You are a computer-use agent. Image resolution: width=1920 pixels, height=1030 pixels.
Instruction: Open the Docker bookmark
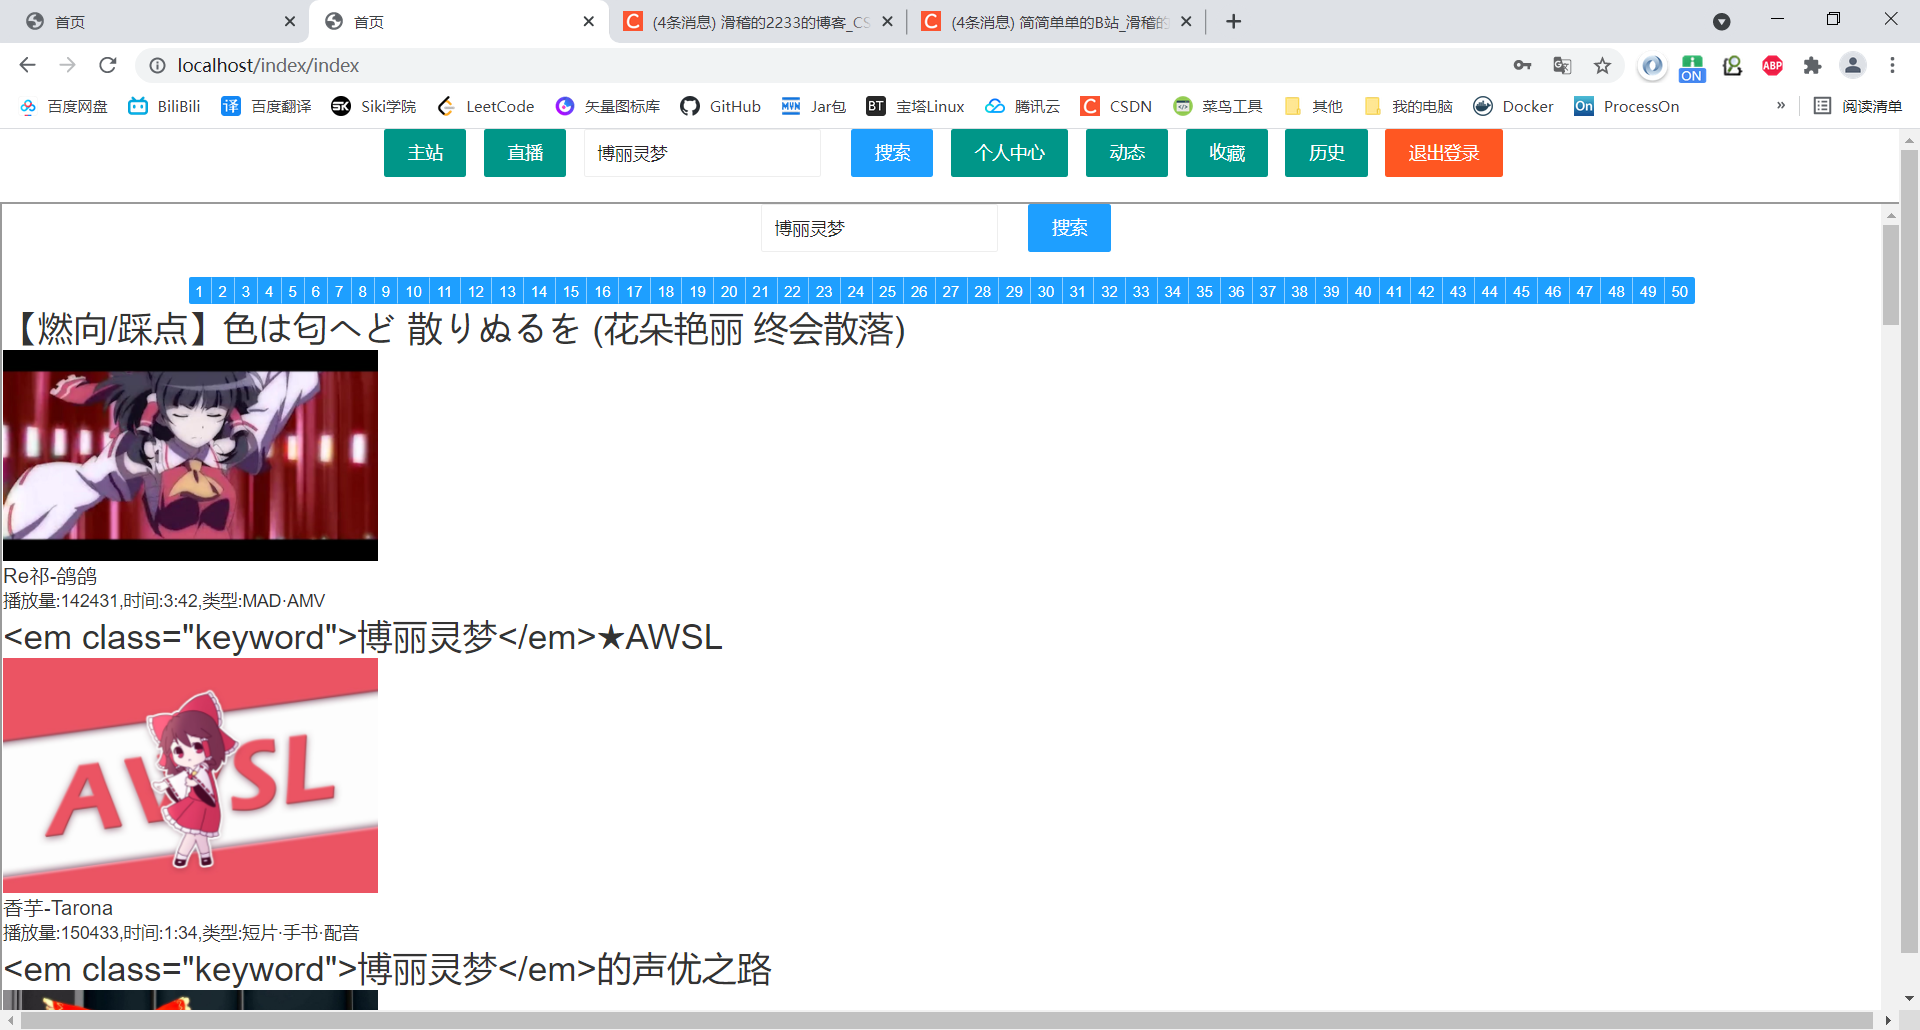(1514, 106)
